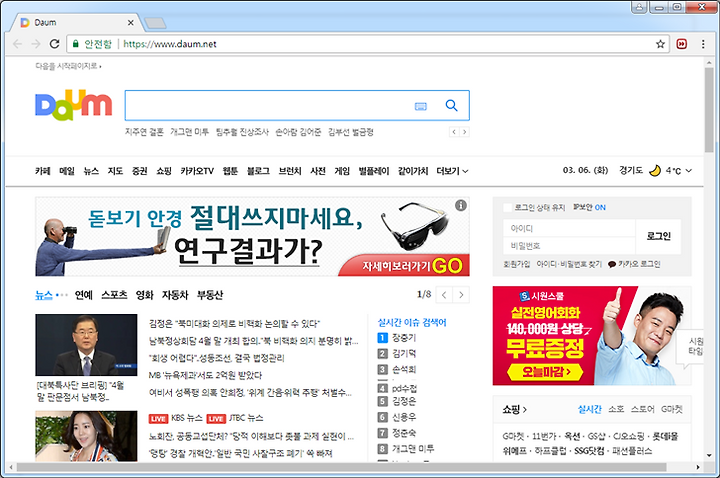Go forward with the browser forward arrow
The width and height of the screenshot is (720, 478).
[x=36, y=44]
